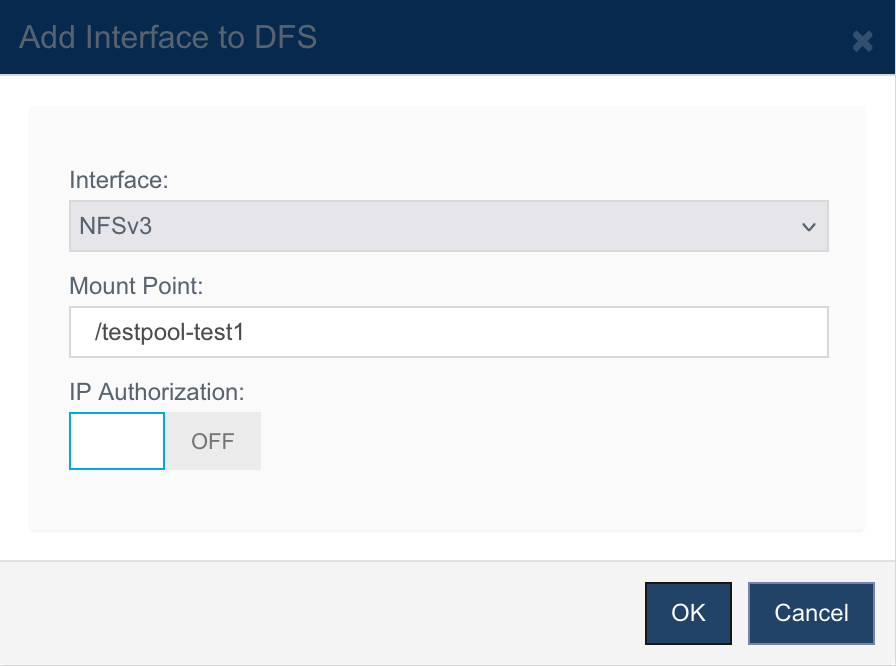Select the NFSv3 text in Interface combo box
This screenshot has width=896, height=666.
(x=115, y=226)
